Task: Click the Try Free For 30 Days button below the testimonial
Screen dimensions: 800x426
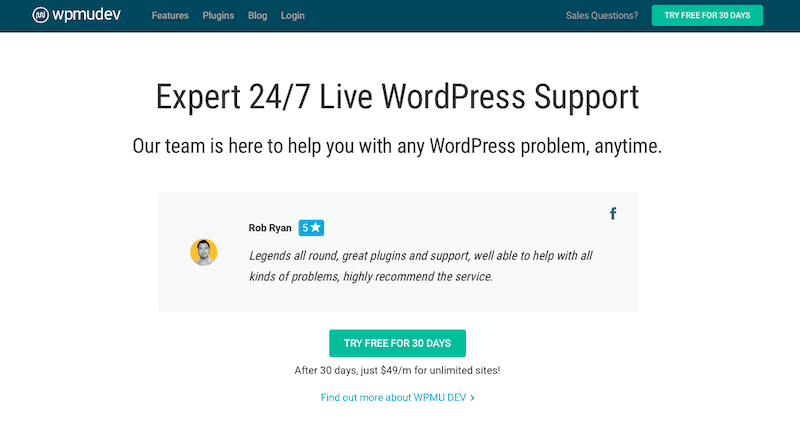Action: [x=397, y=343]
